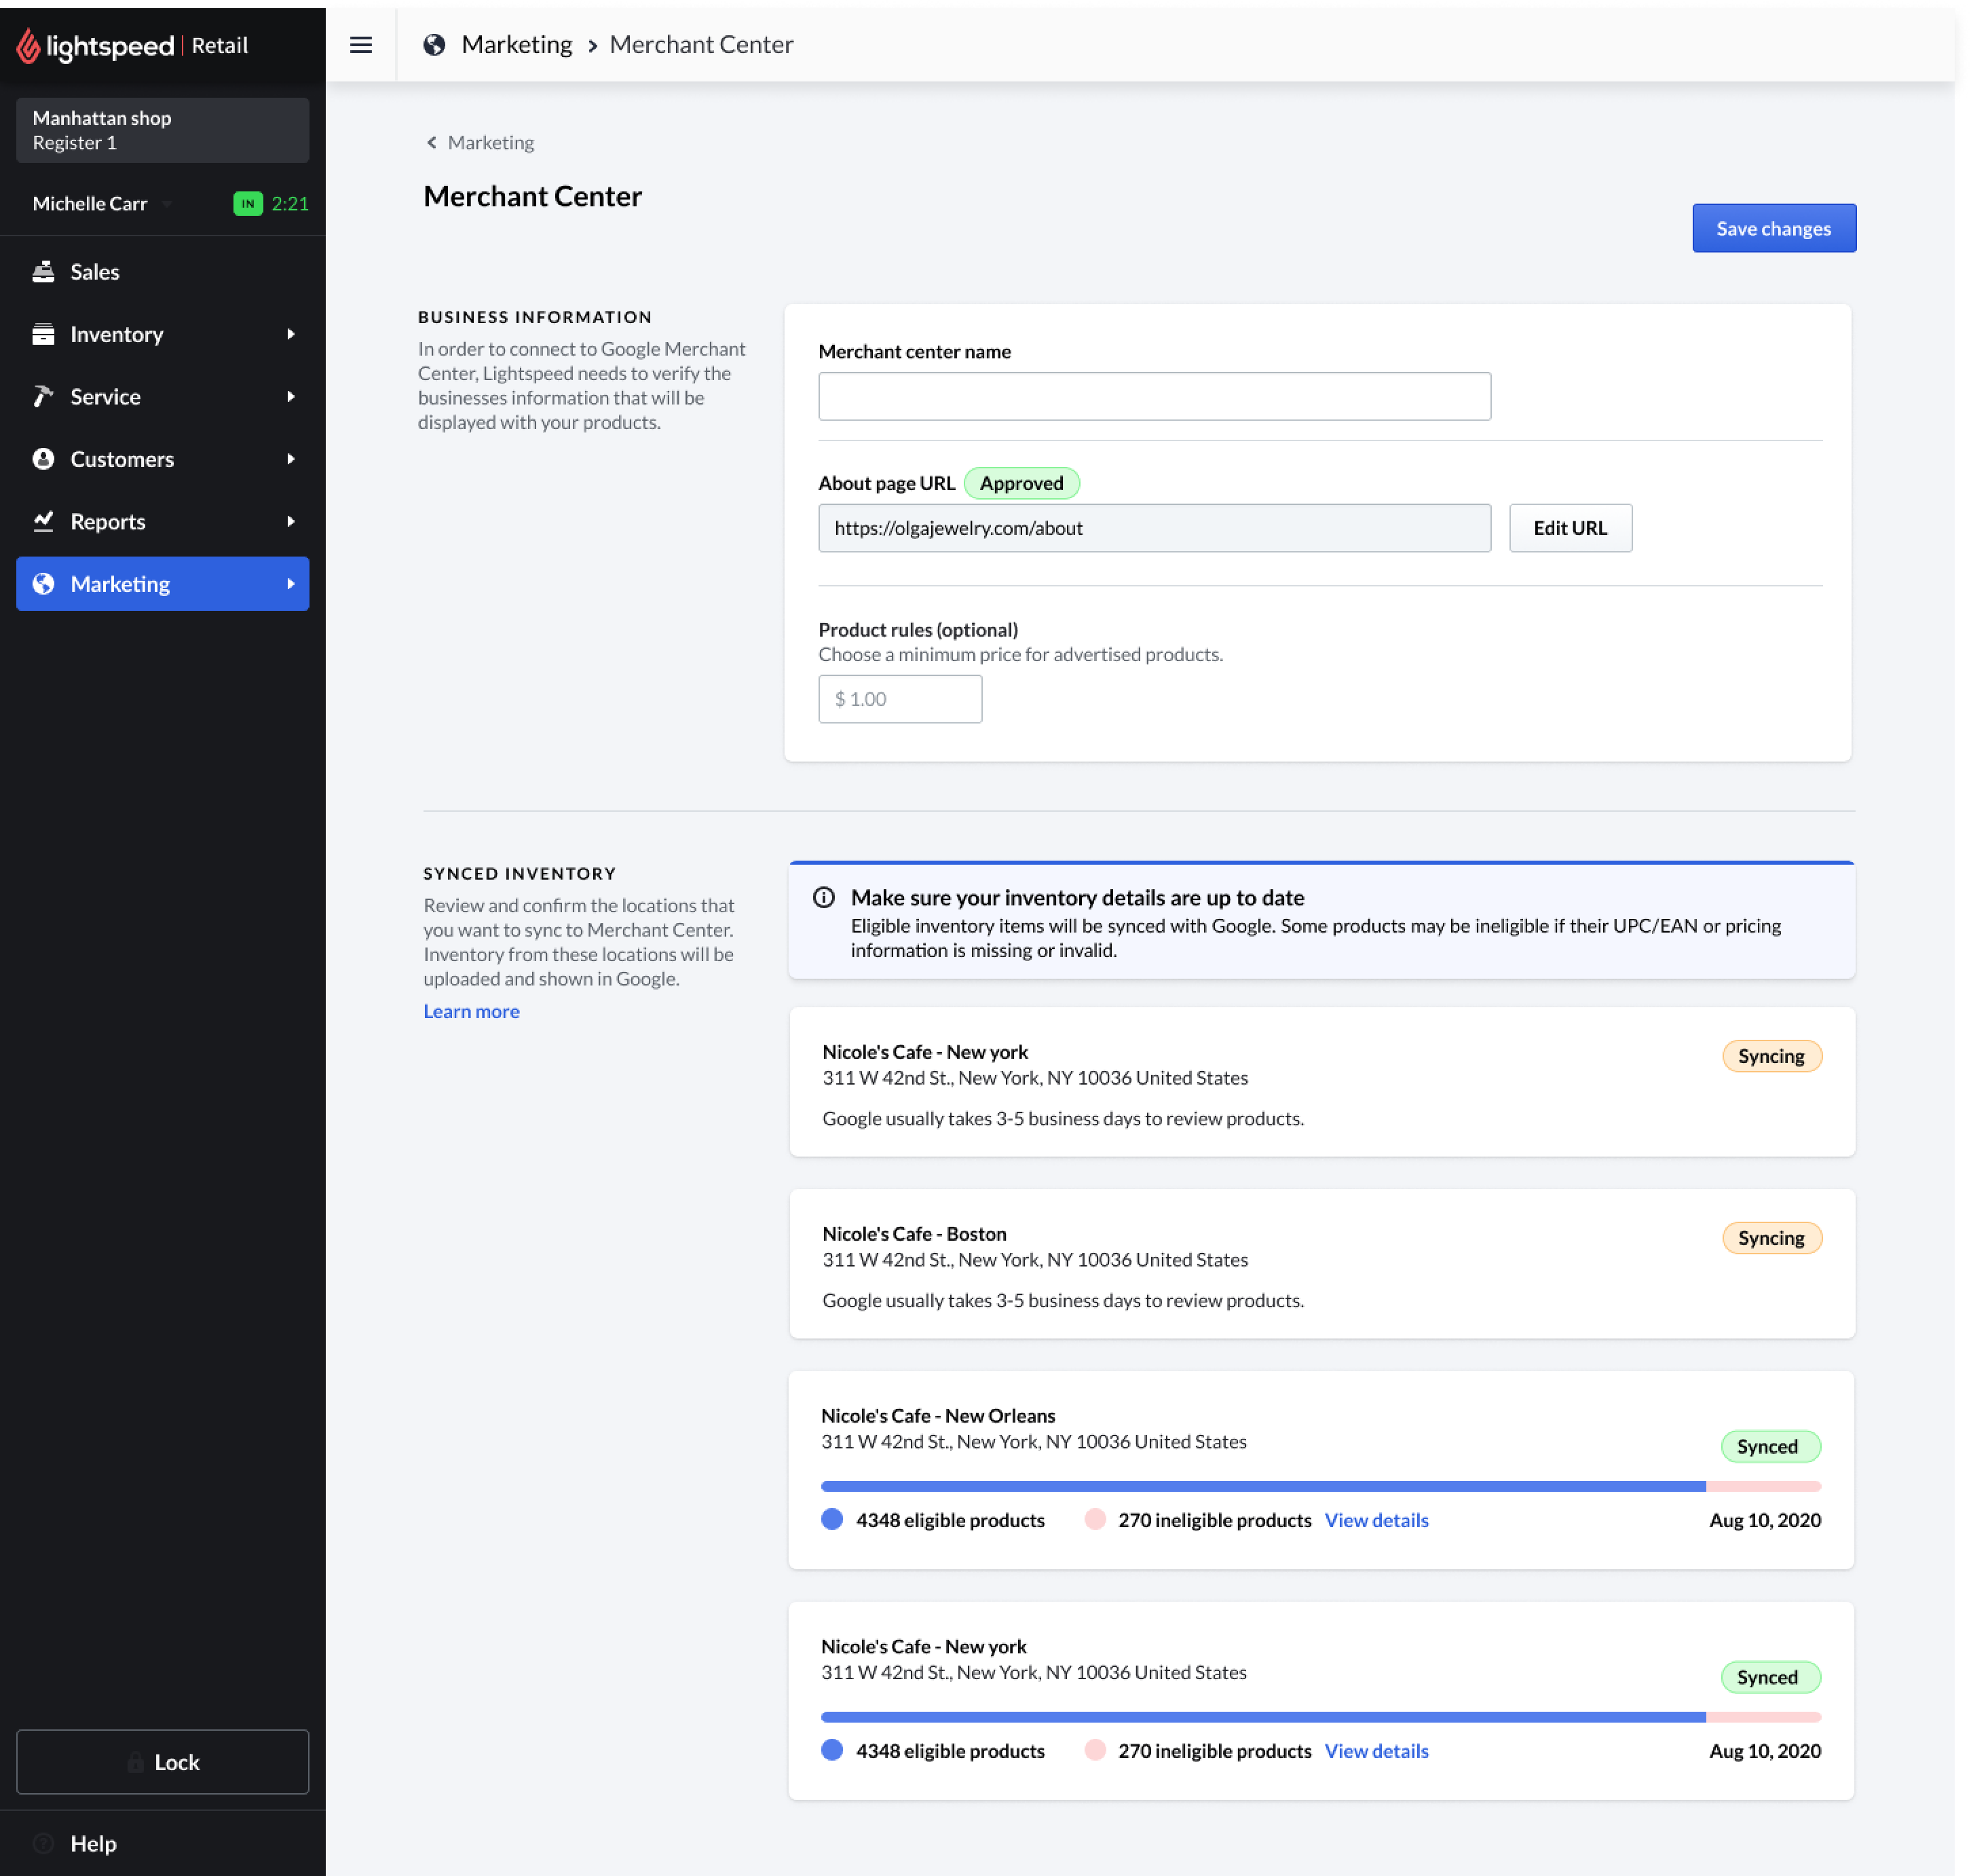Image resolution: width=1971 pixels, height=1876 pixels.
Task: Open the Inventory menu item
Action: pyautogui.click(x=163, y=334)
